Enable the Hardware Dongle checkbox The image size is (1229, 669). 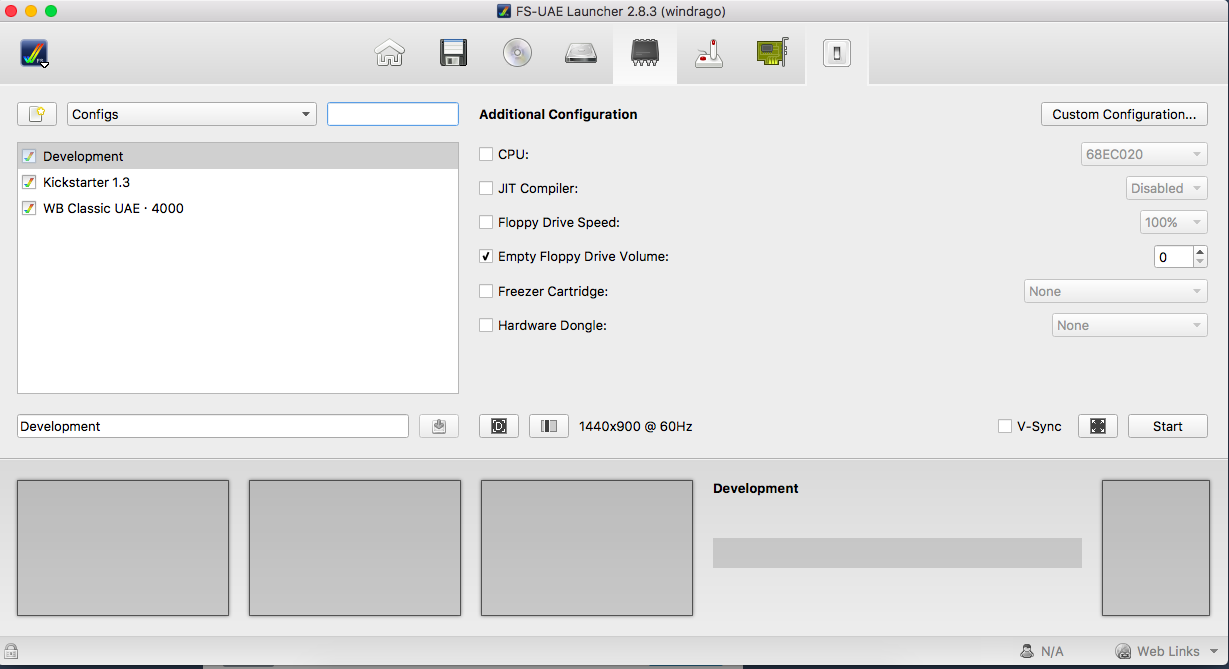(486, 325)
